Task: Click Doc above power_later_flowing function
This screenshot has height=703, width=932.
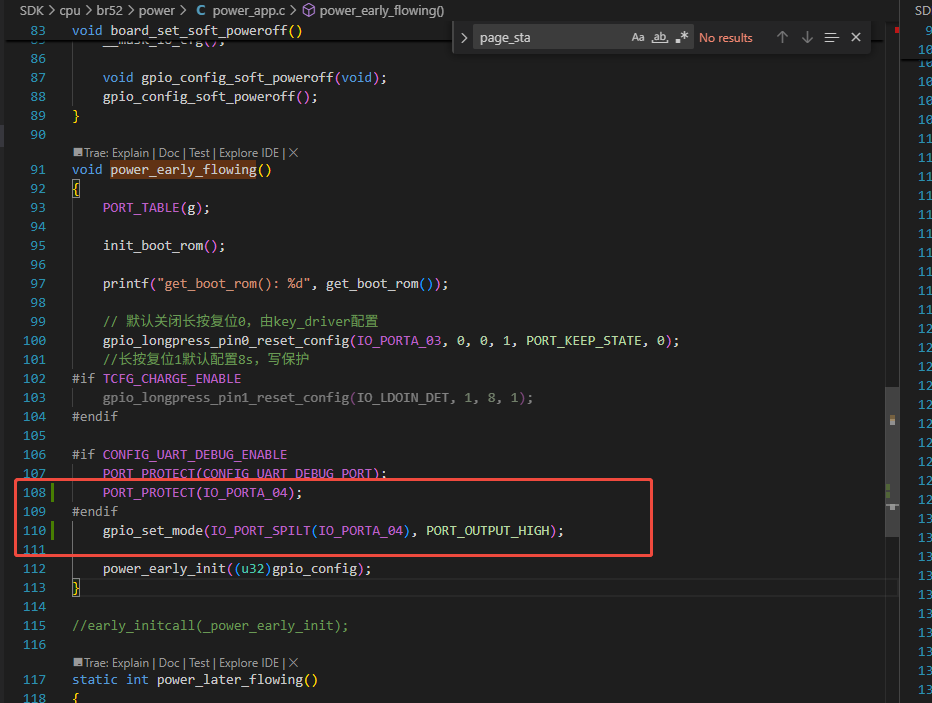Action: coord(169,663)
